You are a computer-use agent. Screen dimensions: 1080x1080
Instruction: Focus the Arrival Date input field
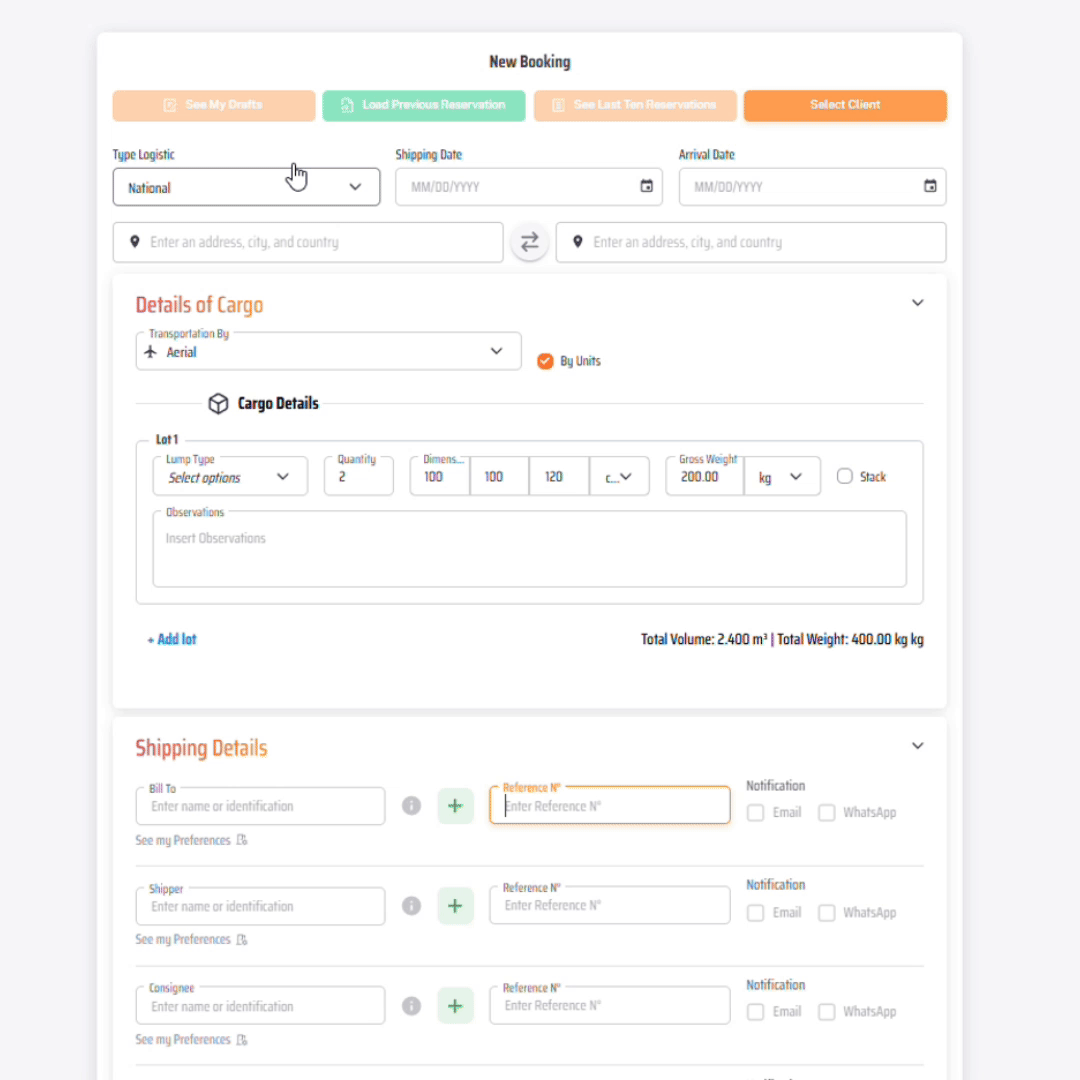[812, 187]
